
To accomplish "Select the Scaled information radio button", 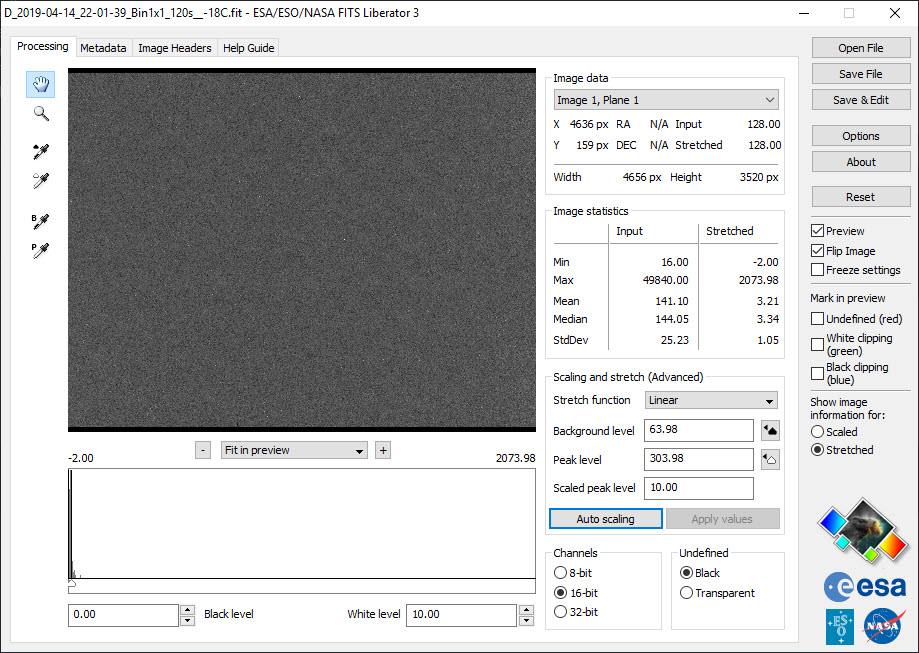I will pos(818,431).
